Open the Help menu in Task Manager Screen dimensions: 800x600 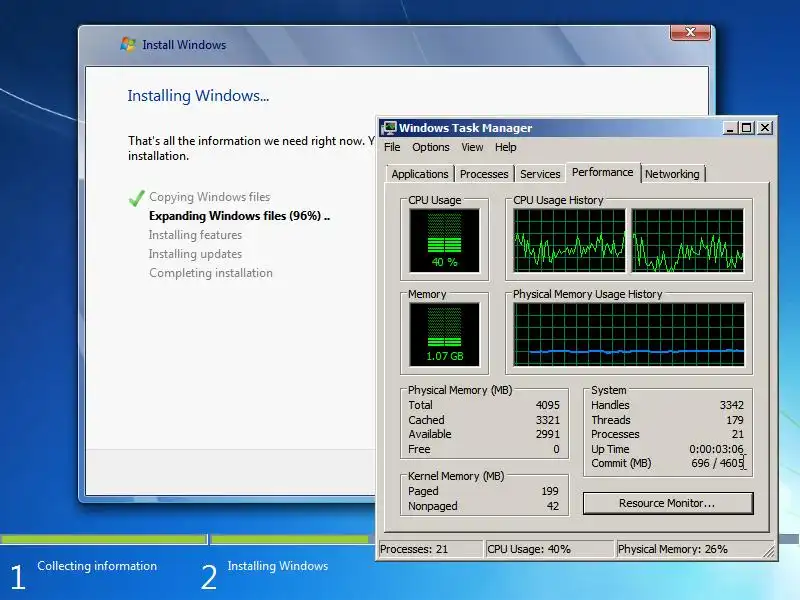coord(505,147)
